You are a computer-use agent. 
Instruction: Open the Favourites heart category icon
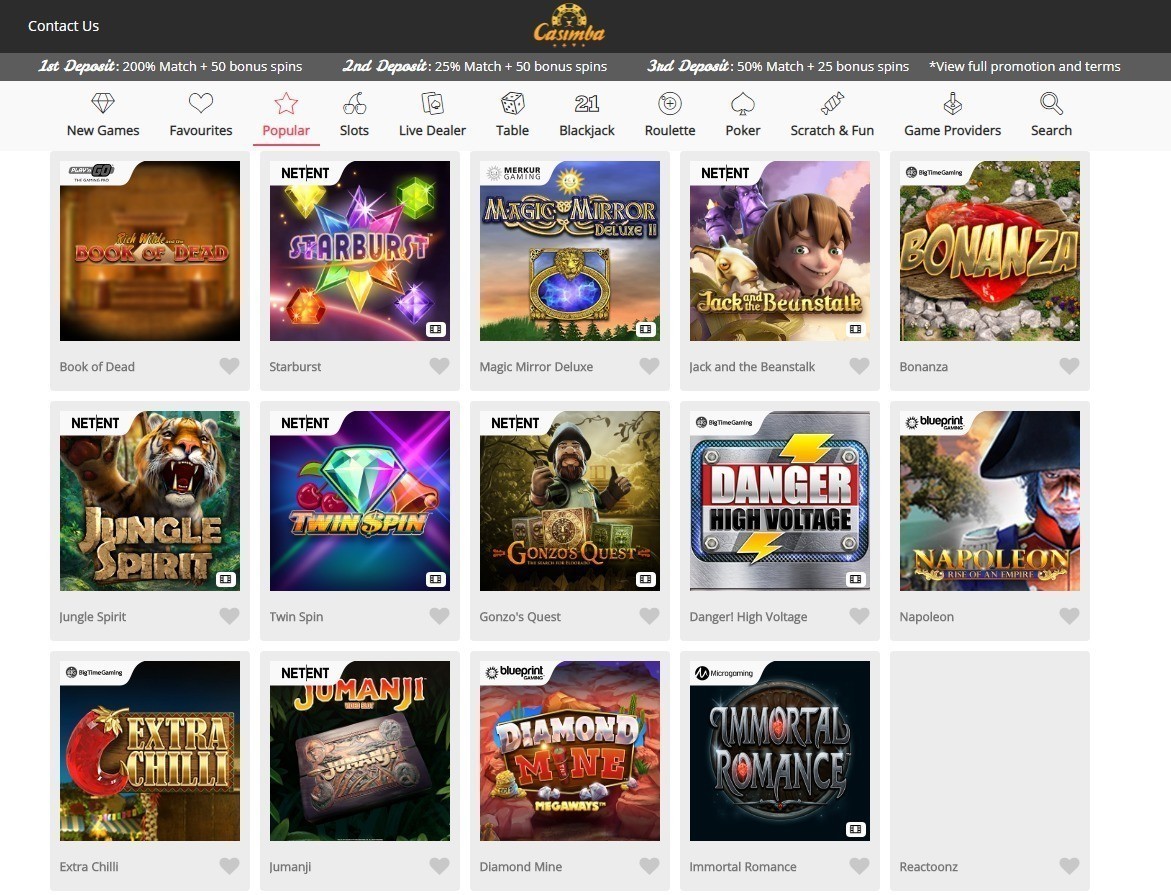(201, 103)
